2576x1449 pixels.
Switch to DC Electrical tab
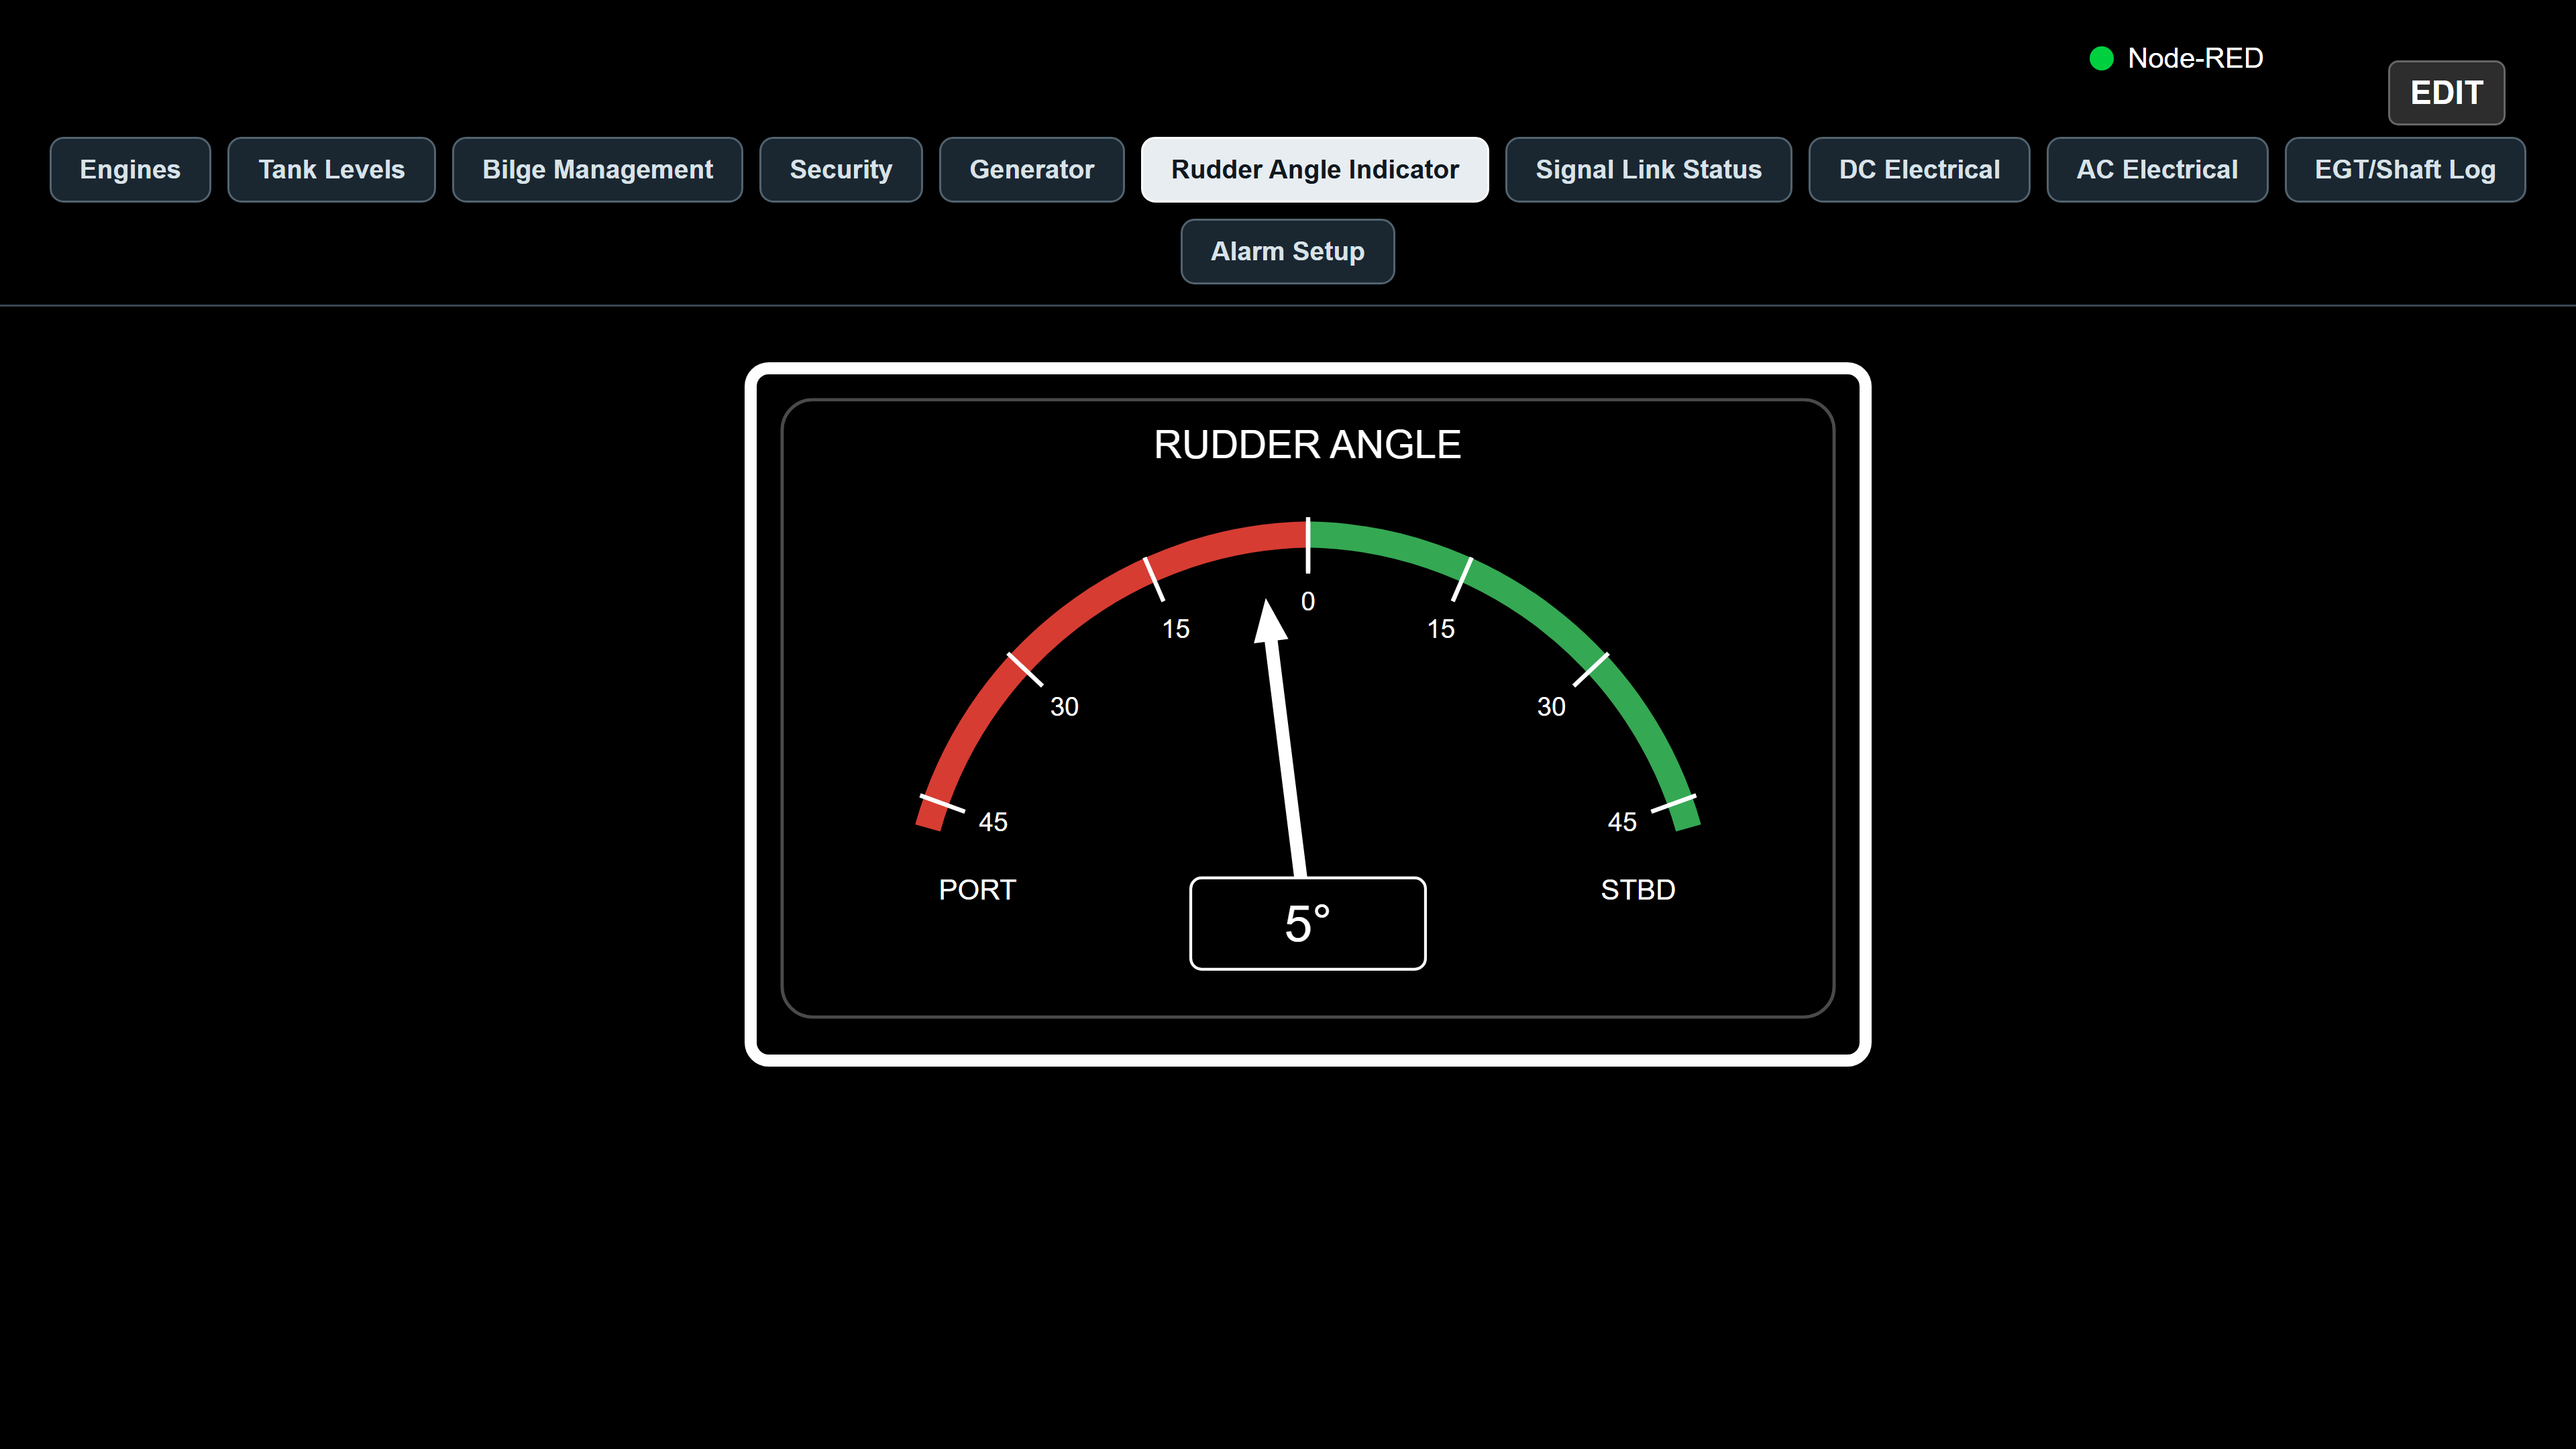(1919, 170)
